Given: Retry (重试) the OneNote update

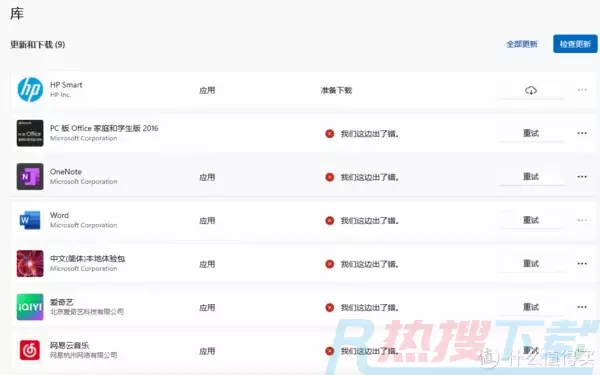Looking at the screenshot, I should (x=531, y=176).
